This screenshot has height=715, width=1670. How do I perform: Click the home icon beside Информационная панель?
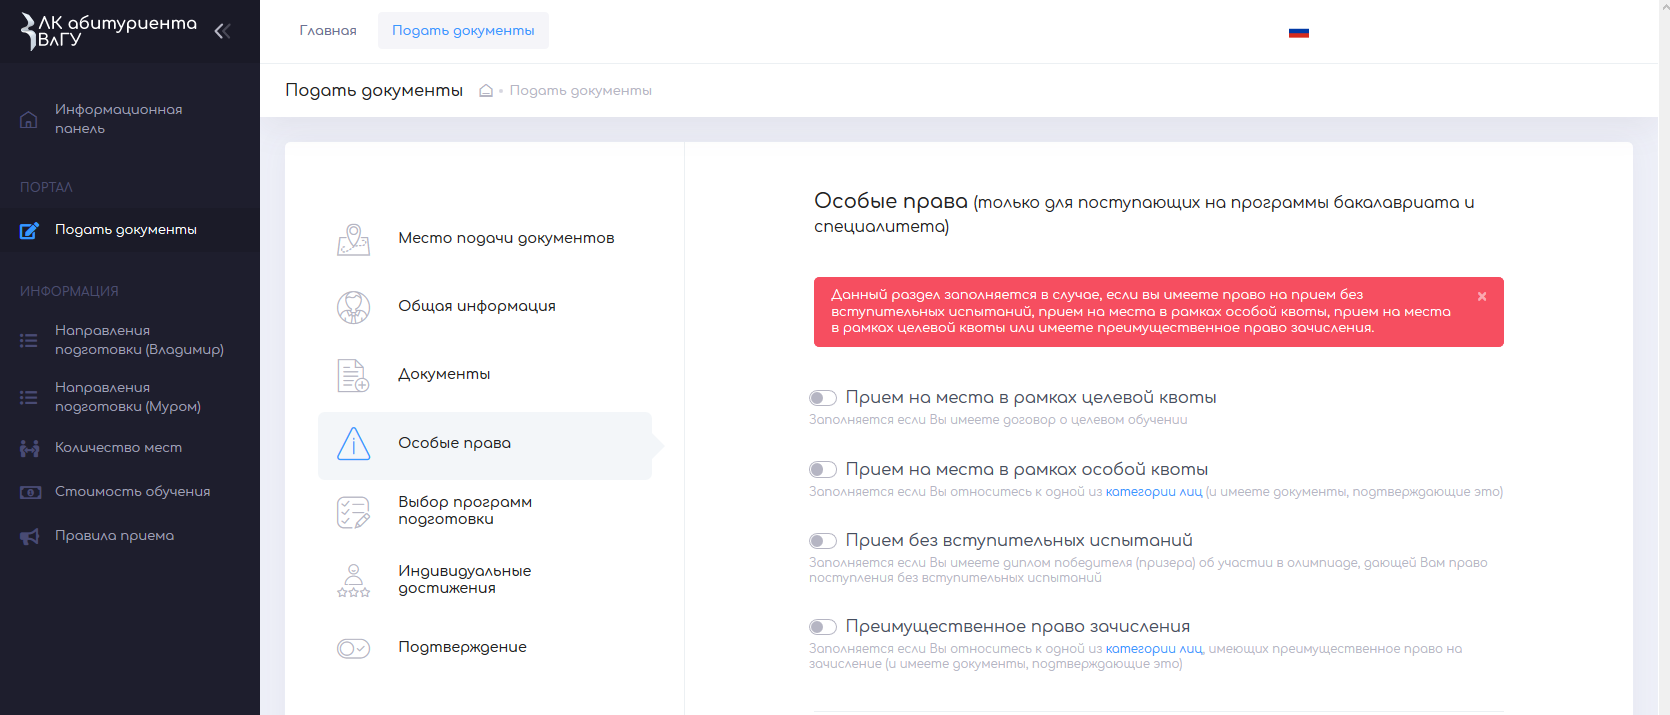pyautogui.click(x=29, y=119)
